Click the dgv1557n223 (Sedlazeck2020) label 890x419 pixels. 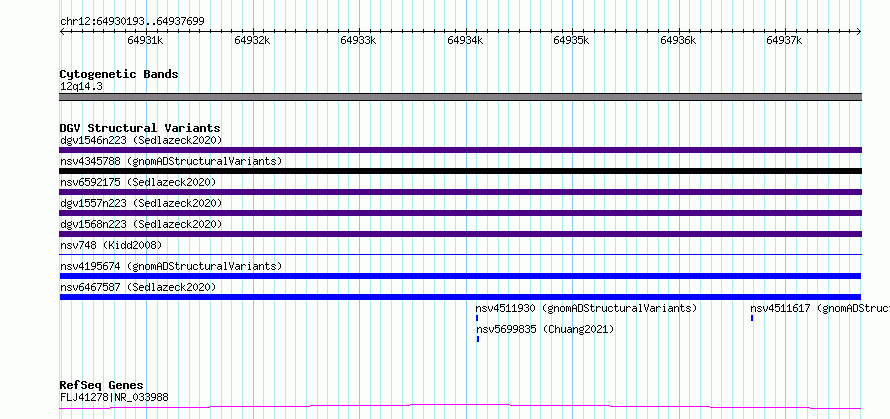(x=141, y=203)
